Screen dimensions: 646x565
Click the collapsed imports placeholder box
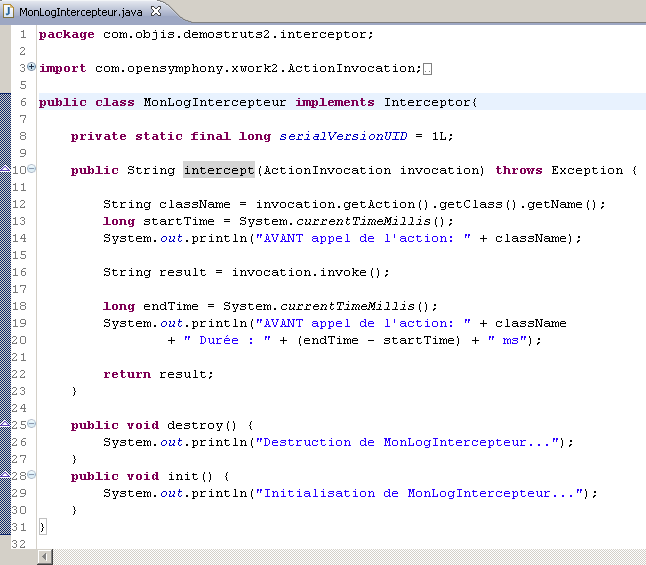point(428,69)
